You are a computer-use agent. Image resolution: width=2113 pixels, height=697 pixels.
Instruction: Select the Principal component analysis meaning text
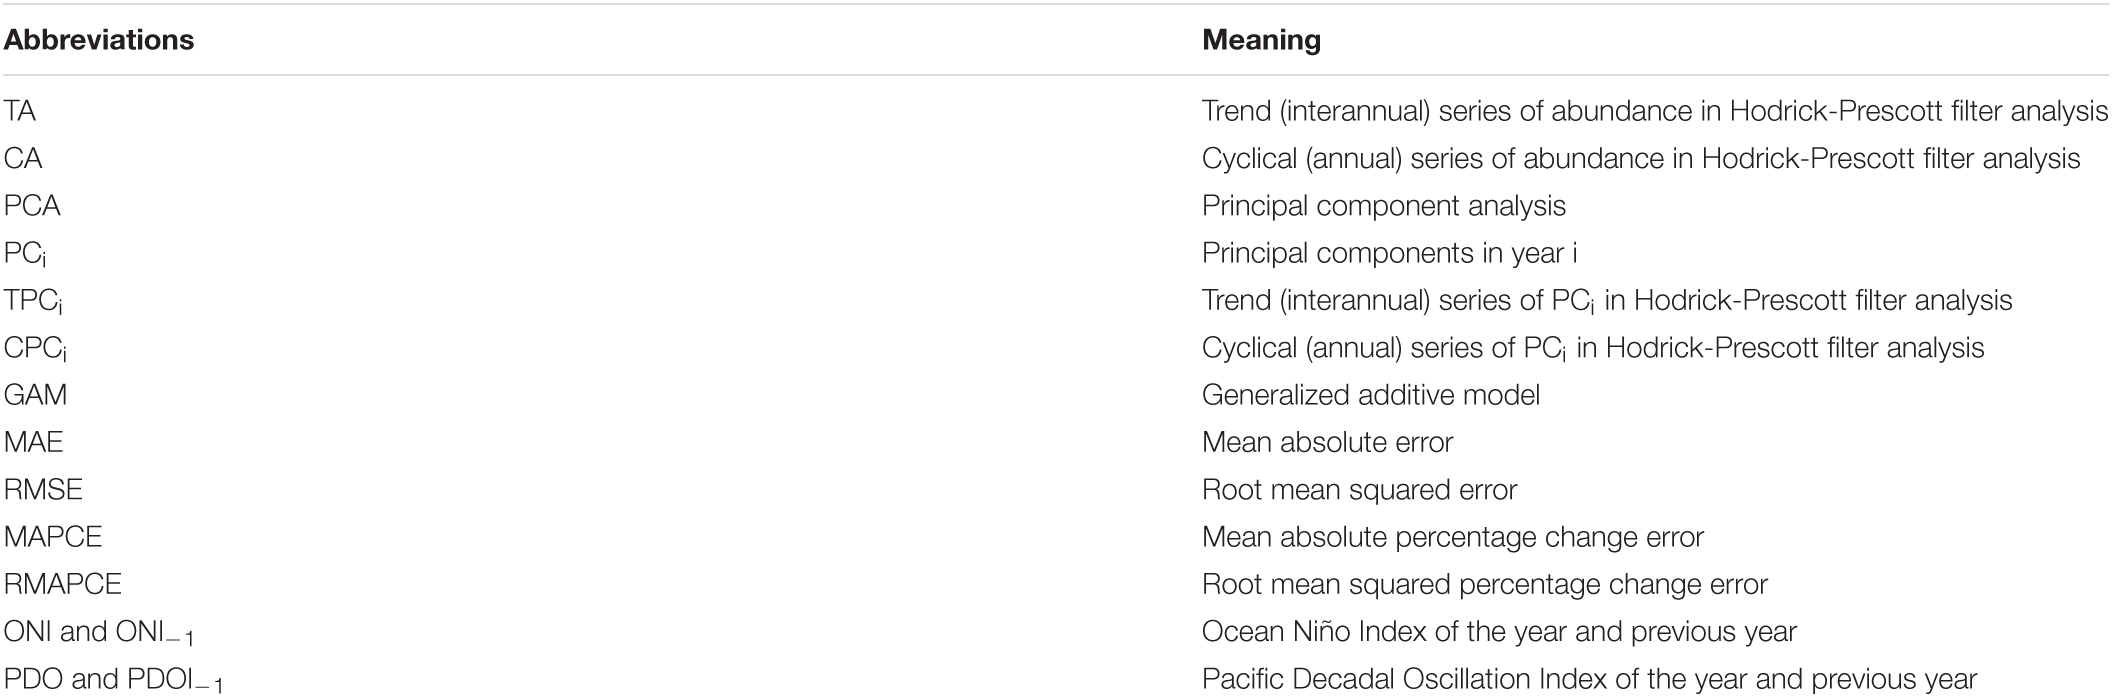pos(1384,206)
